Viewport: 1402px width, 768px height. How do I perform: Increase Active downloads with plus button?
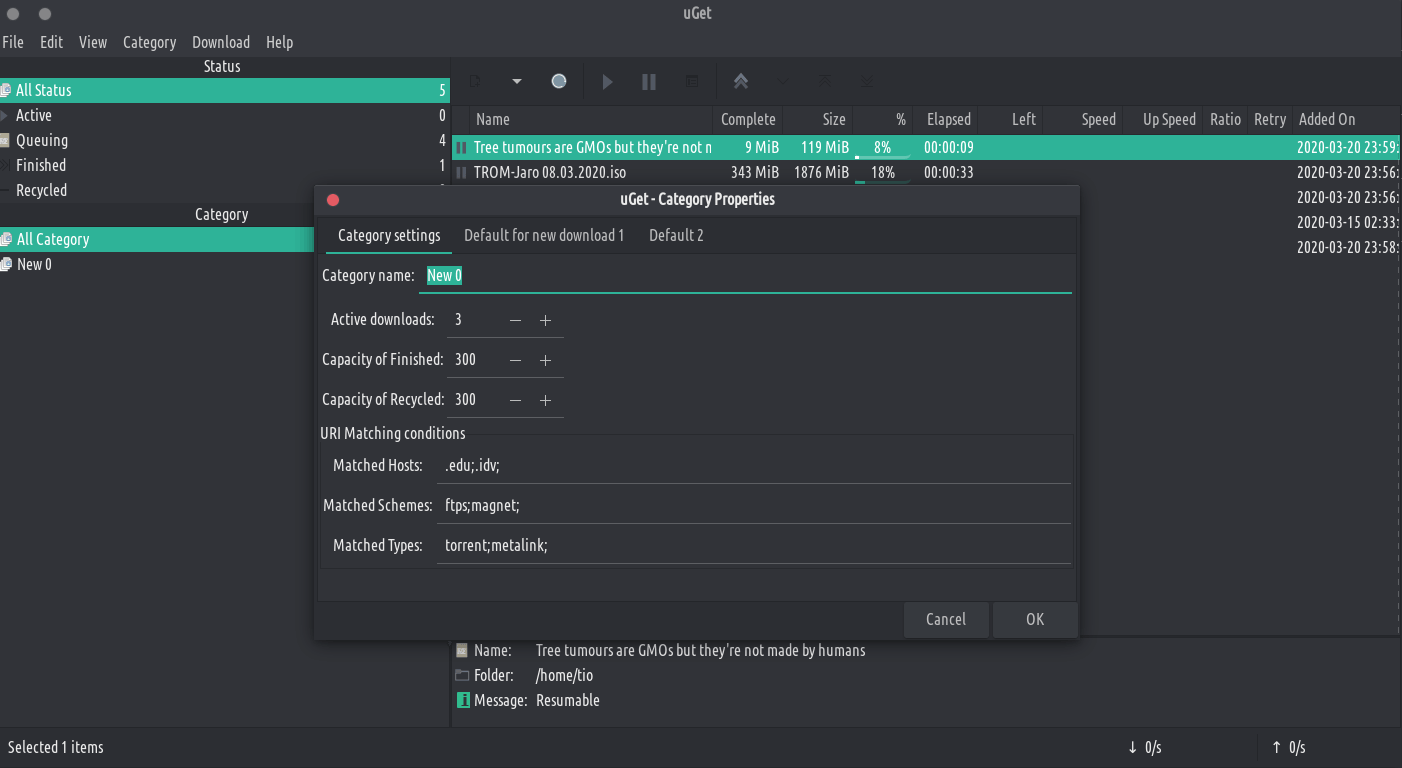point(545,320)
